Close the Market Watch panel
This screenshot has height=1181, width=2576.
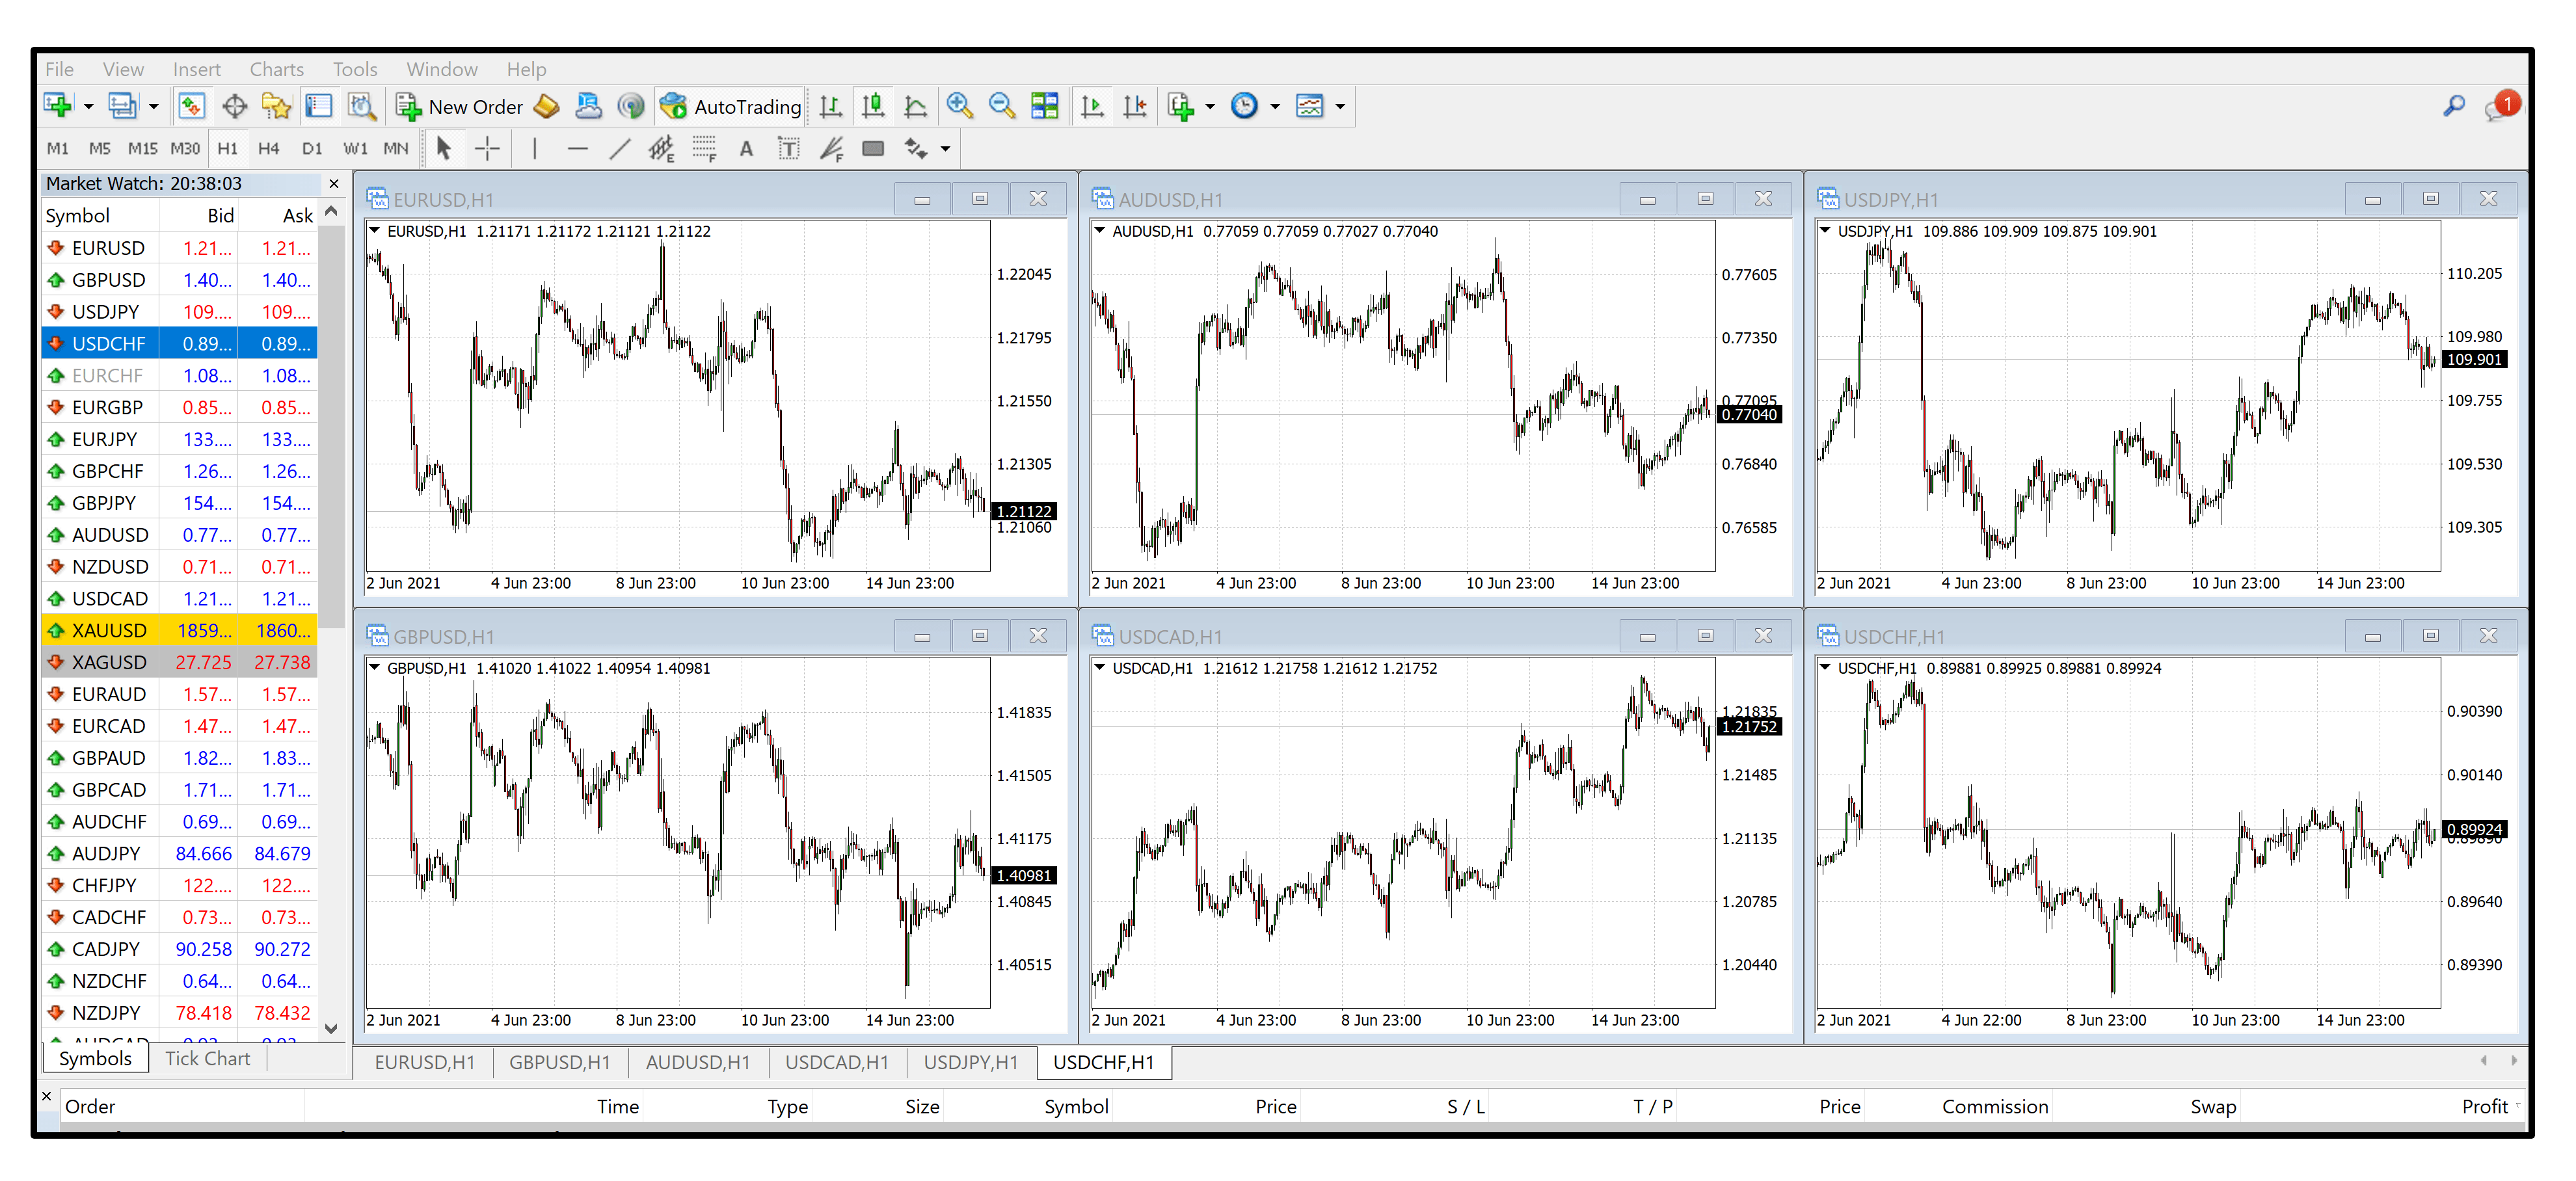[334, 184]
